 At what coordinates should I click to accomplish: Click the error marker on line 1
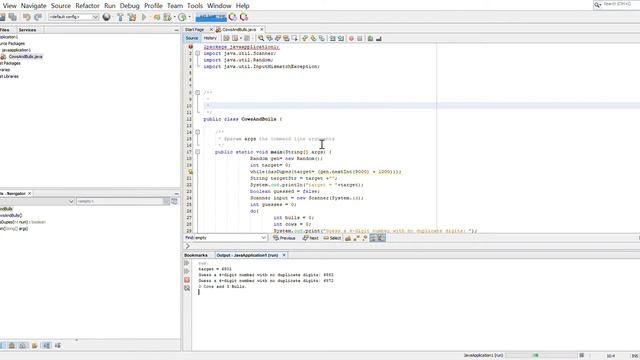point(190,47)
